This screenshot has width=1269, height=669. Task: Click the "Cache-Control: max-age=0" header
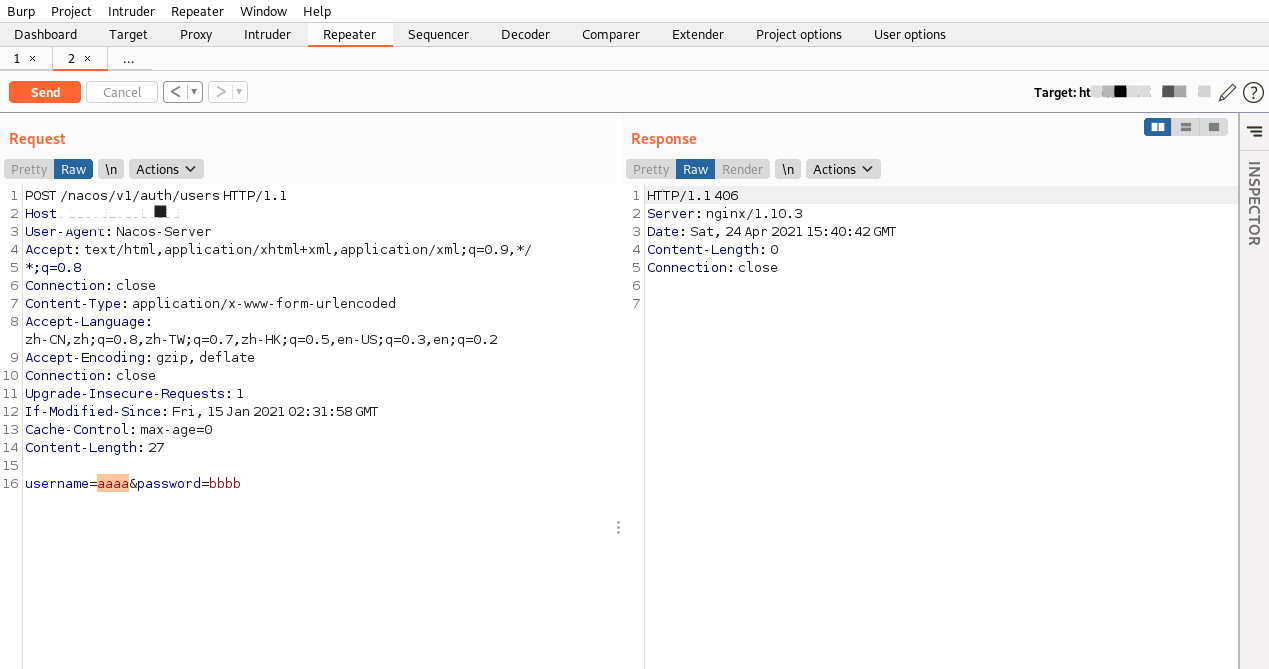click(119, 429)
